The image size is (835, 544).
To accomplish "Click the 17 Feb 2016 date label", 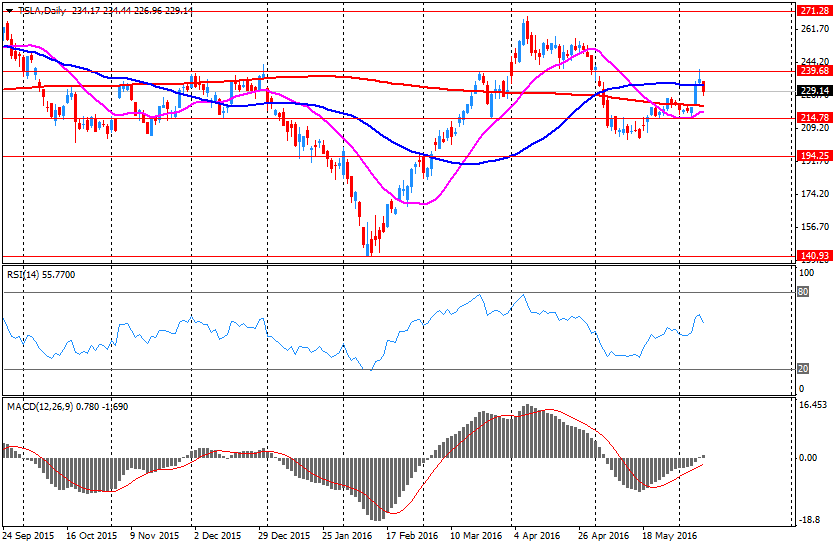I will pos(412,535).
